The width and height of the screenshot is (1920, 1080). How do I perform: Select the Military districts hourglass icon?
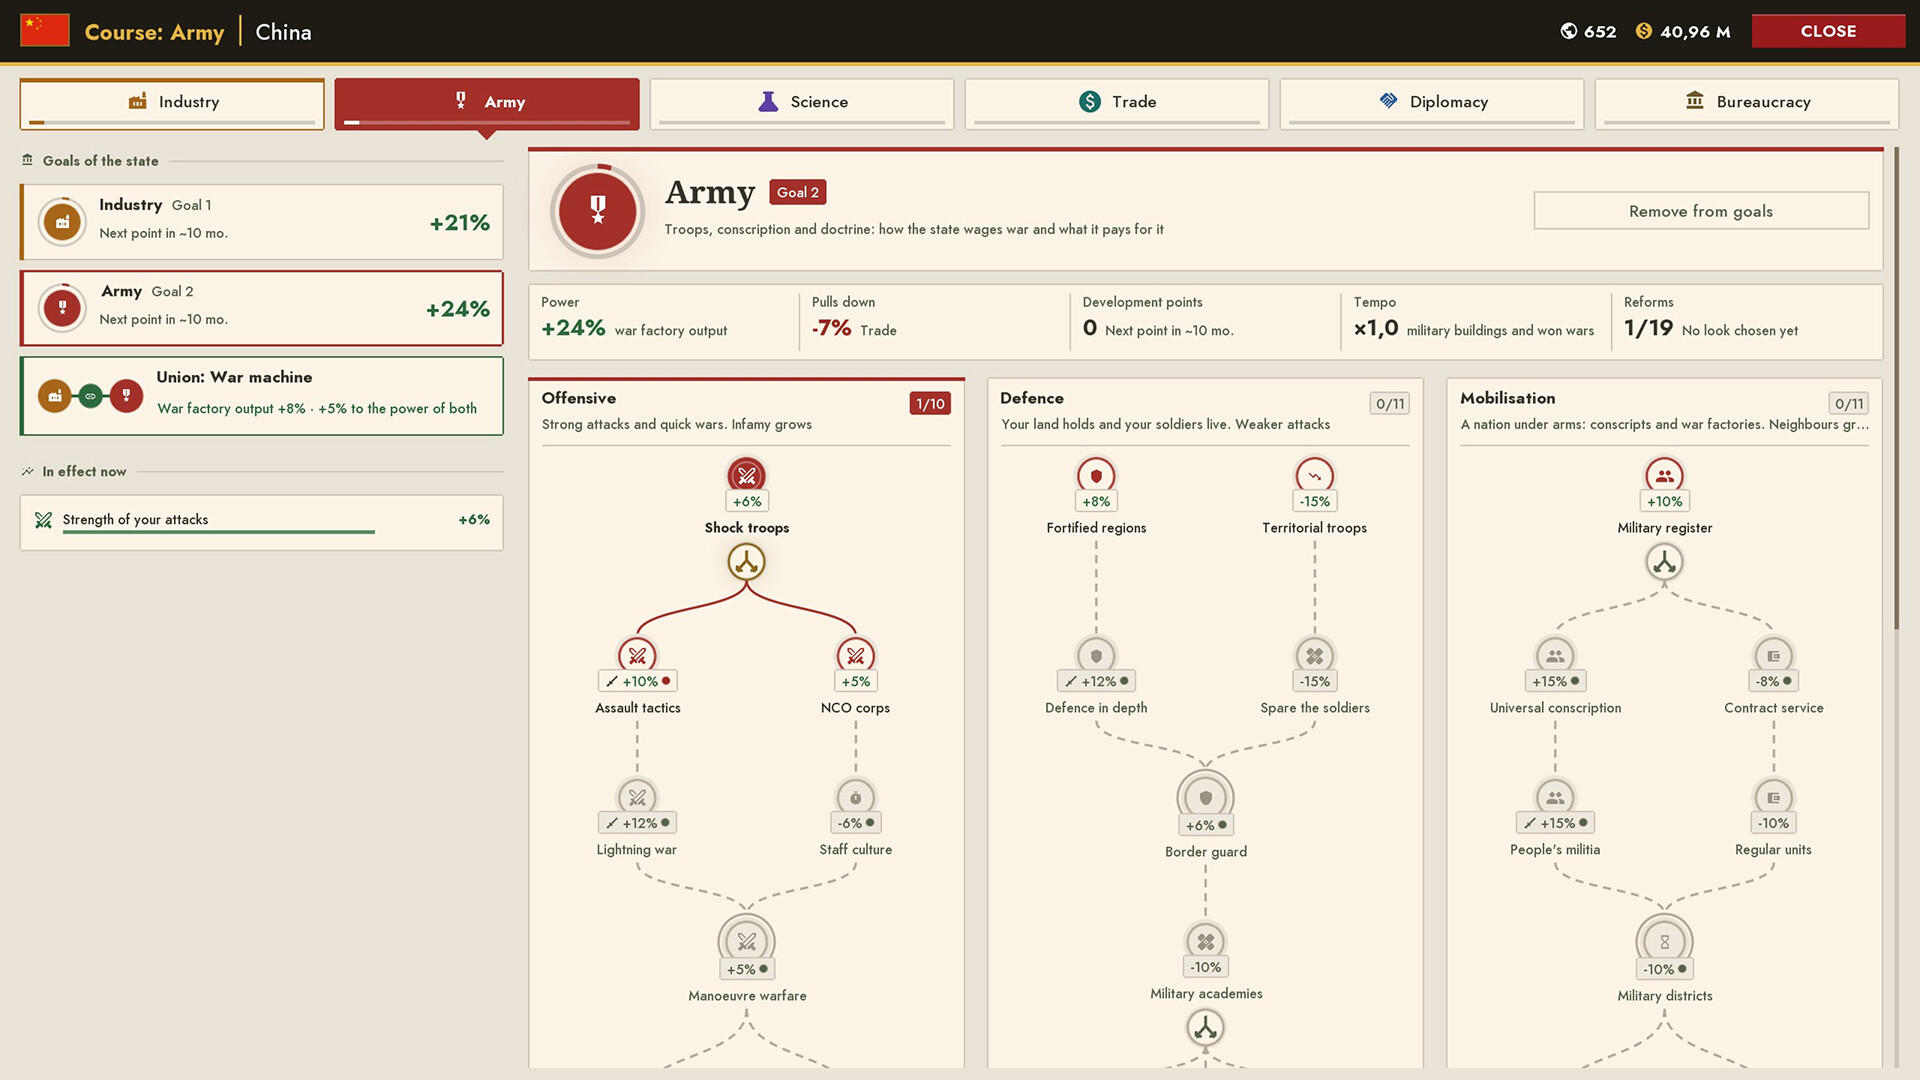click(1664, 941)
